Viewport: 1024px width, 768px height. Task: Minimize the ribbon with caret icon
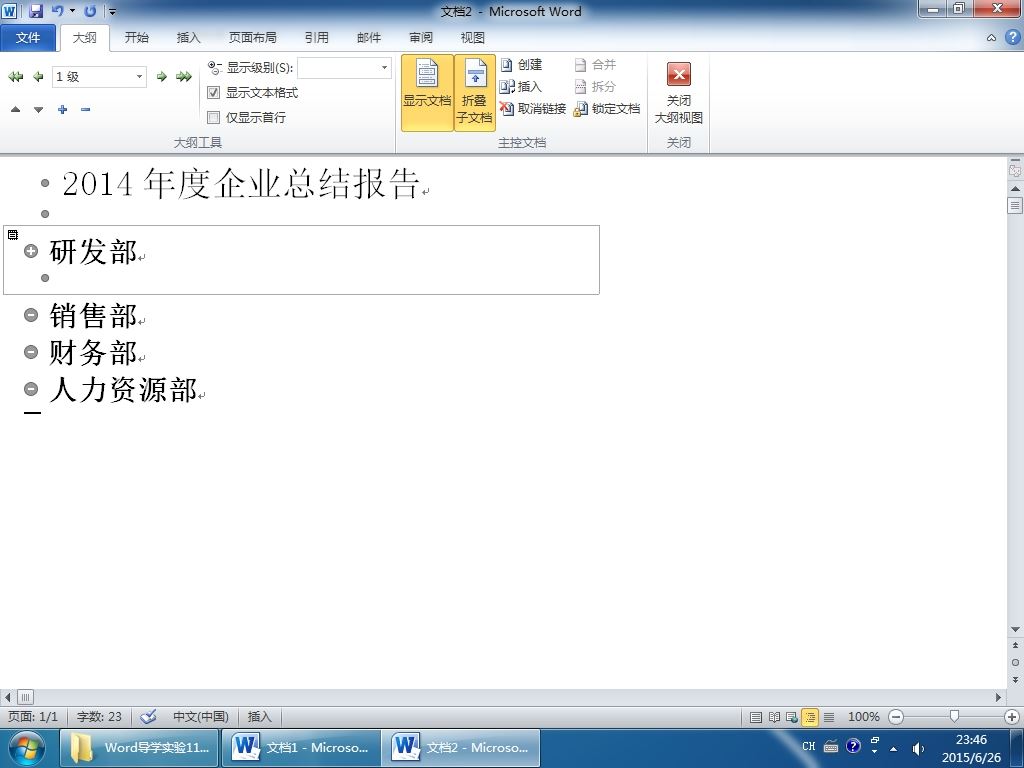[991, 38]
